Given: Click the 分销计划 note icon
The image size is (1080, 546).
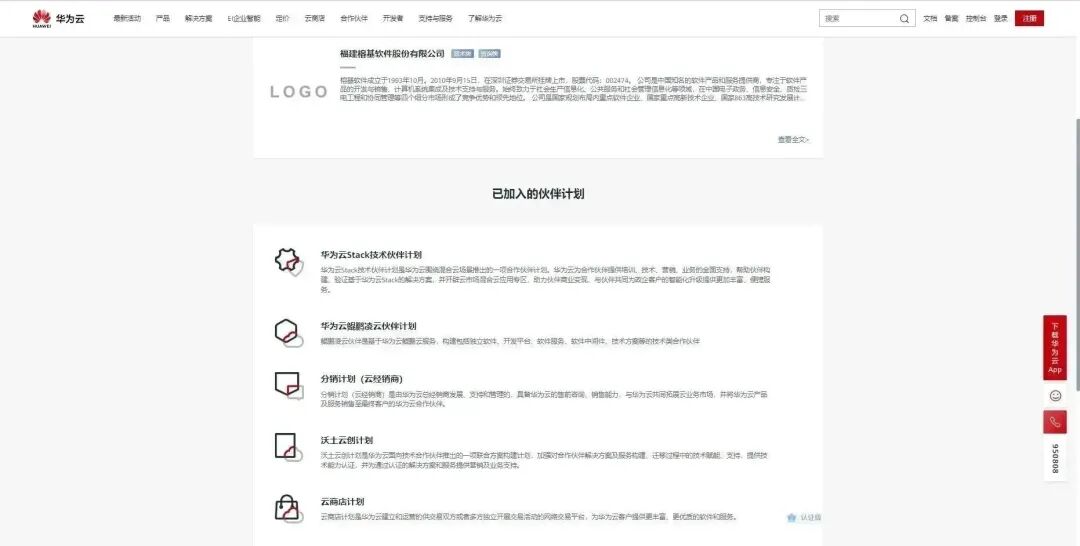Looking at the screenshot, I should (x=289, y=386).
